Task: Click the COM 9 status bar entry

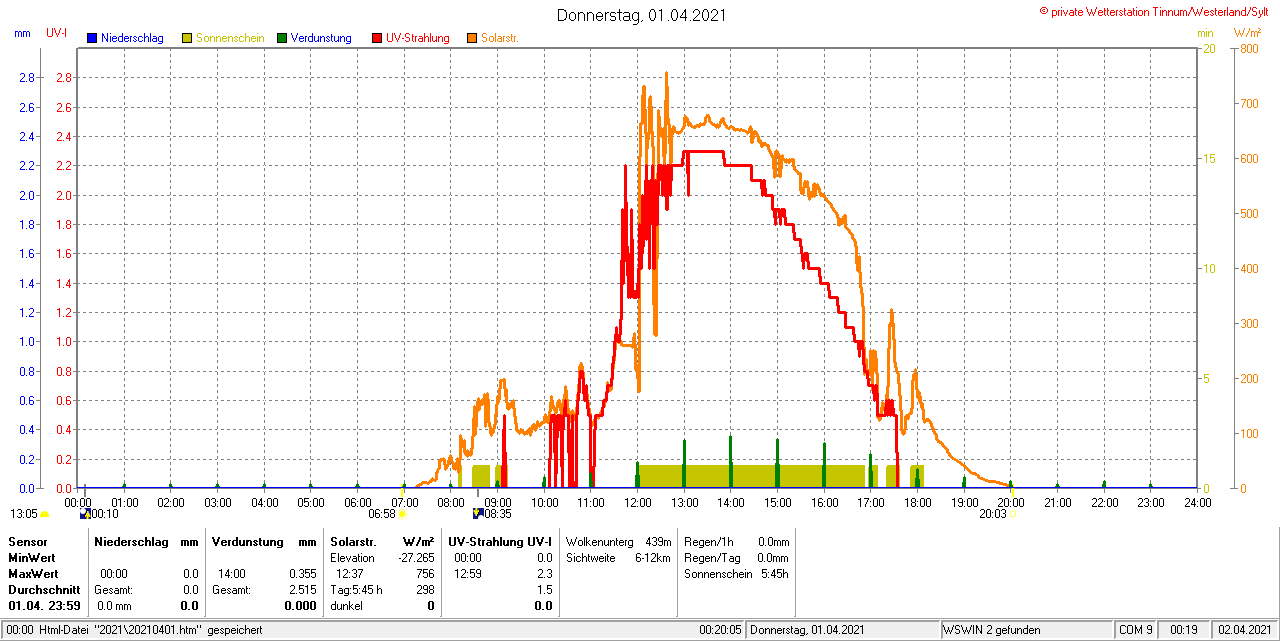Action: coord(1136,630)
